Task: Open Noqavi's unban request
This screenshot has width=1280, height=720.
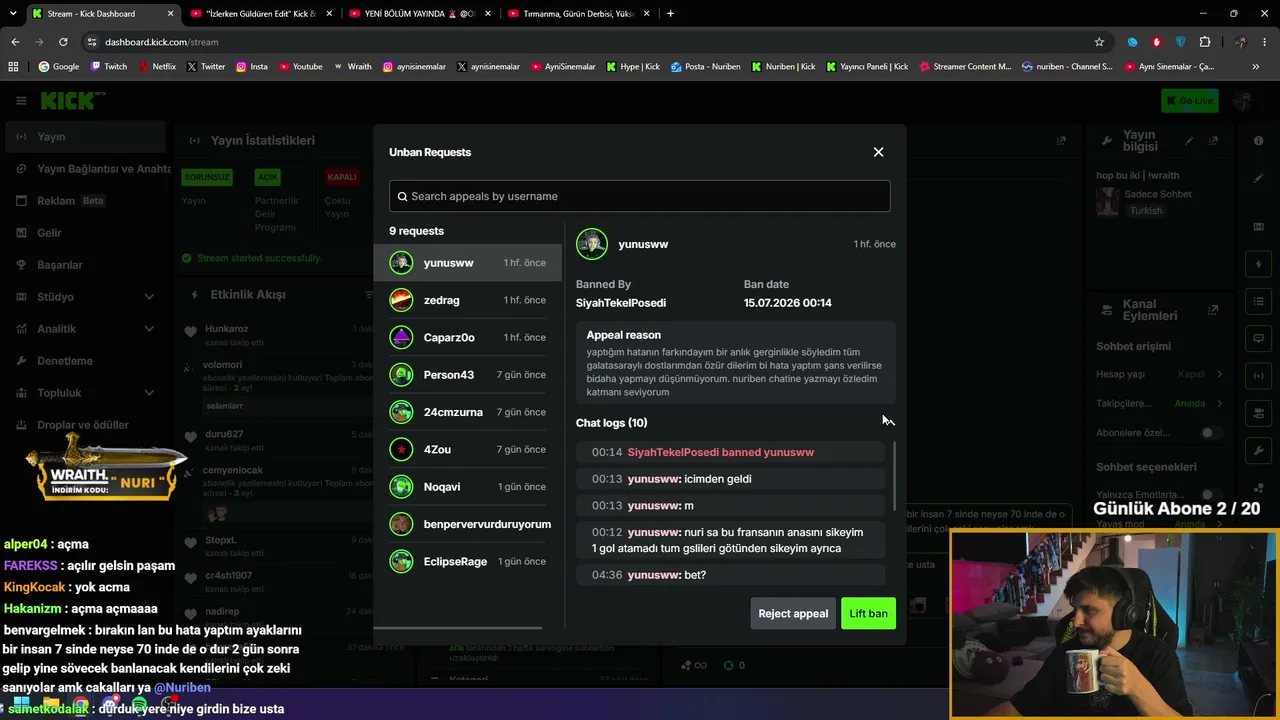Action: (468, 487)
